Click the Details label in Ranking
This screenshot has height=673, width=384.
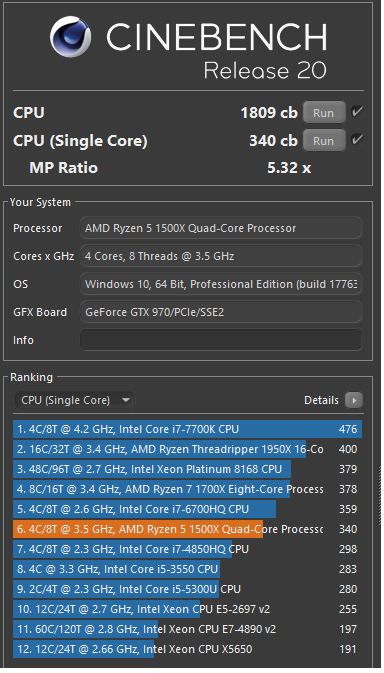[321, 400]
